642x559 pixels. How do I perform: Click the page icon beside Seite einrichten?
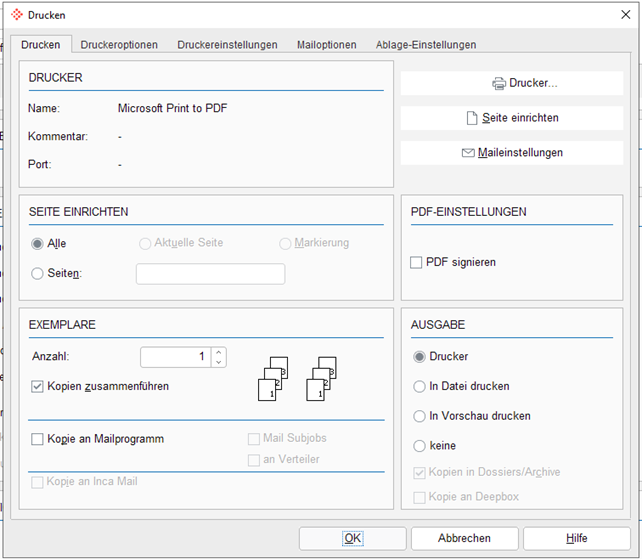click(x=472, y=118)
